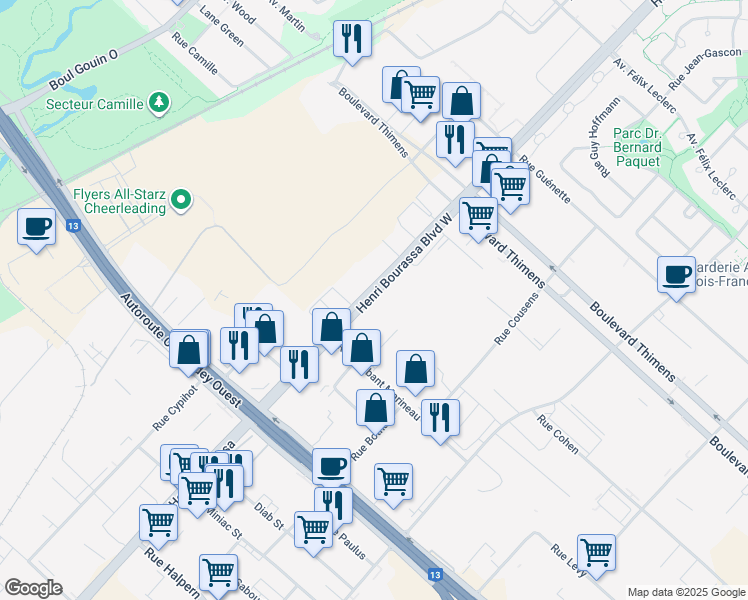This screenshot has width=748, height=600.
Task: Open the coffee cup marker beside Autoroute bottom center
Action: point(331,466)
